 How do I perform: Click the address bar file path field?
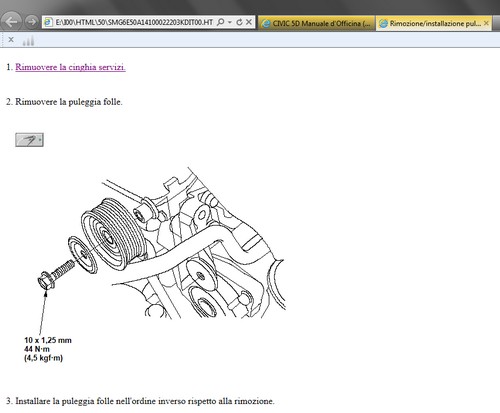(134, 22)
